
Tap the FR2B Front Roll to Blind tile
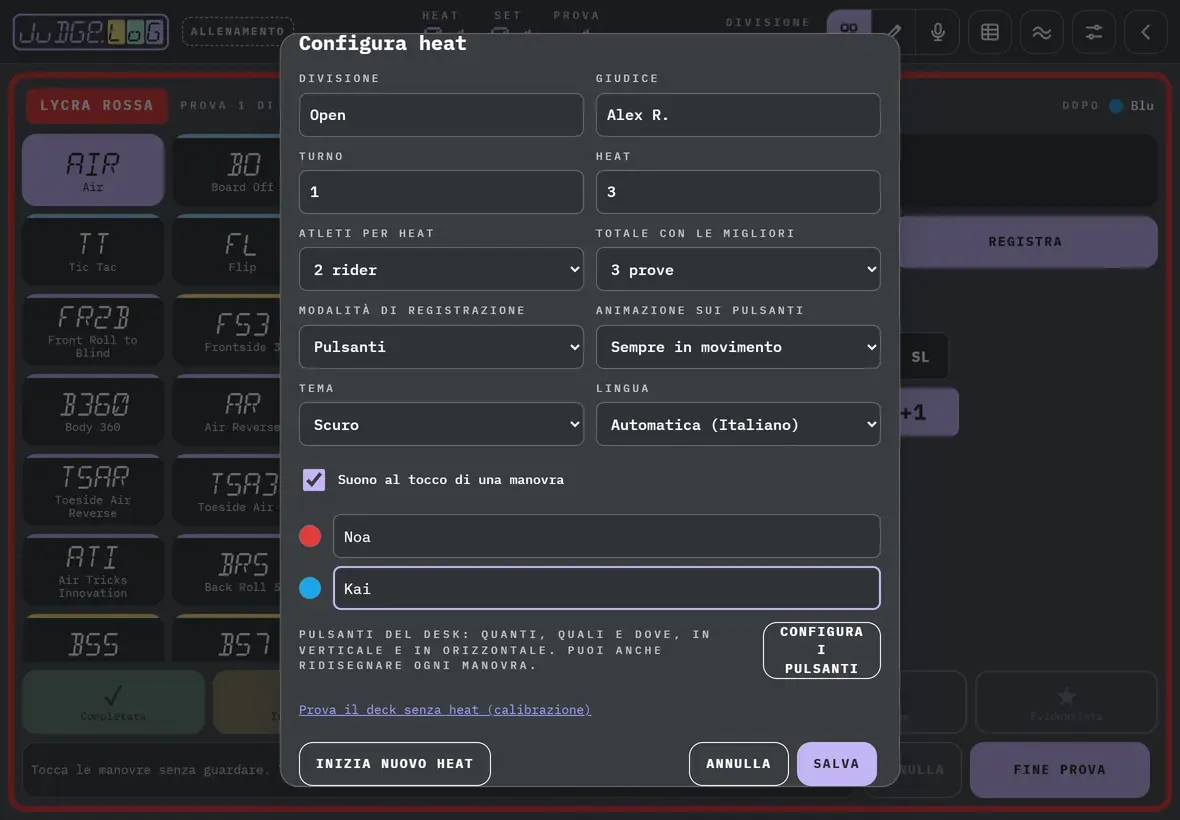tap(93, 330)
